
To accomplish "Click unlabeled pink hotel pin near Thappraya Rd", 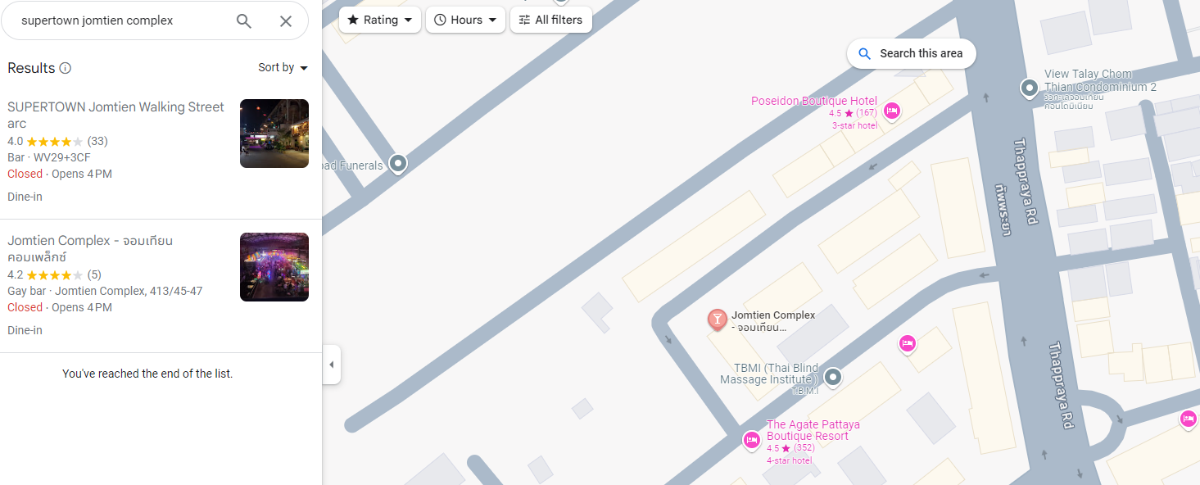I will coord(907,343).
